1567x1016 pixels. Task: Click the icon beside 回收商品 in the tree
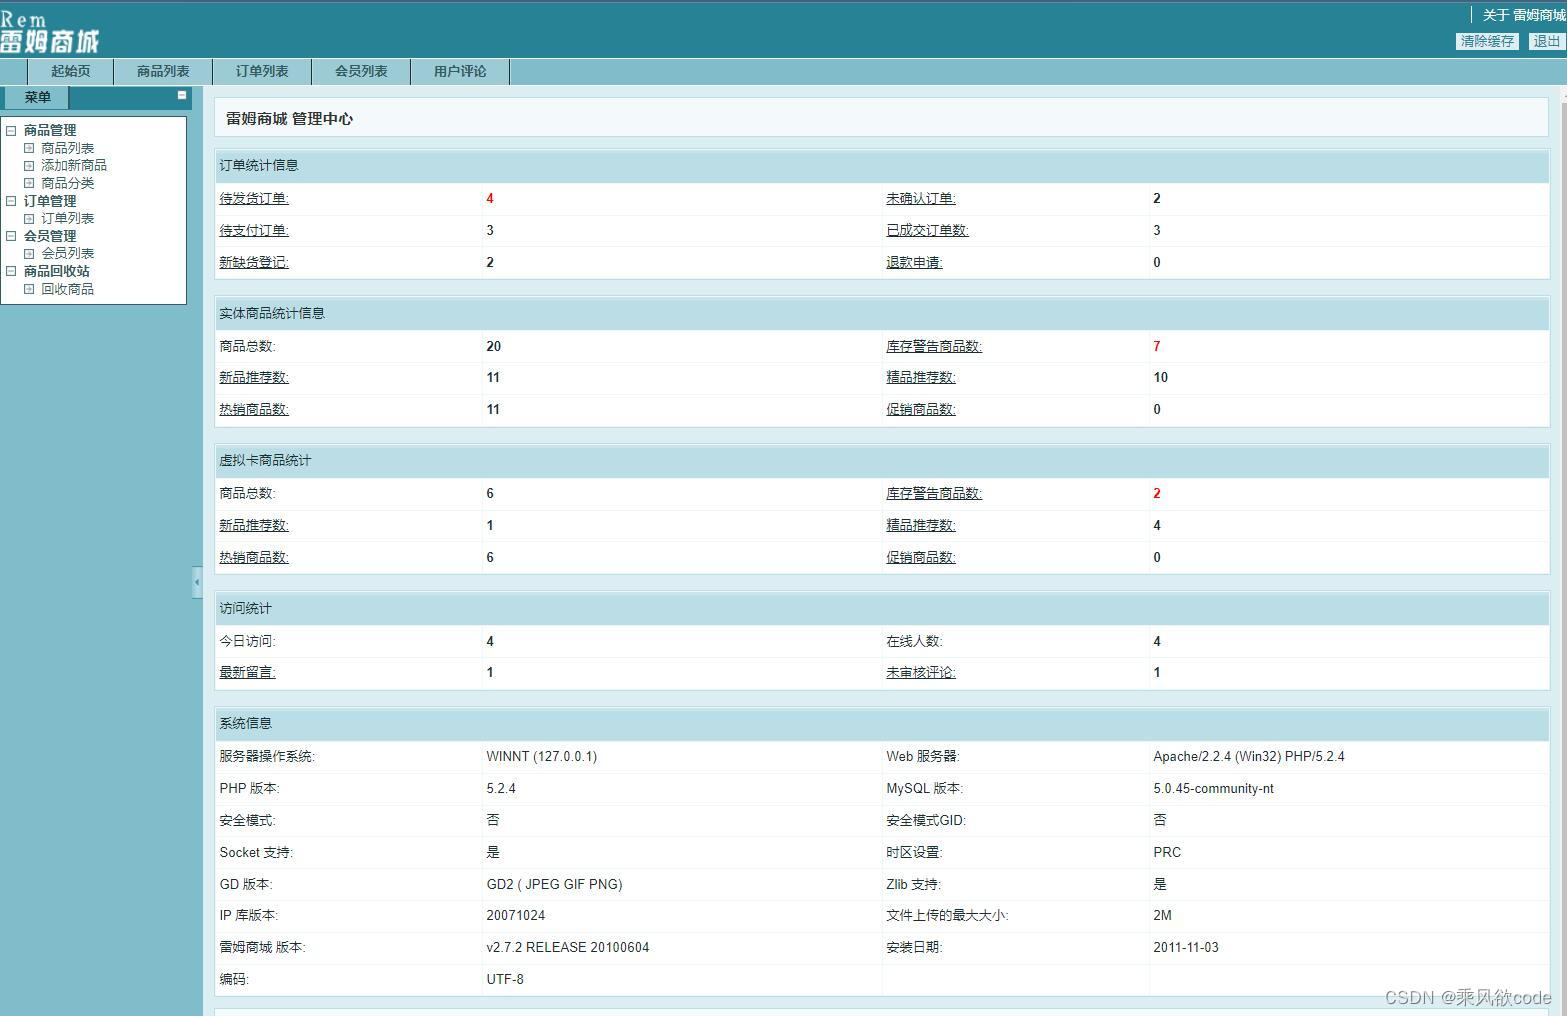tap(29, 289)
